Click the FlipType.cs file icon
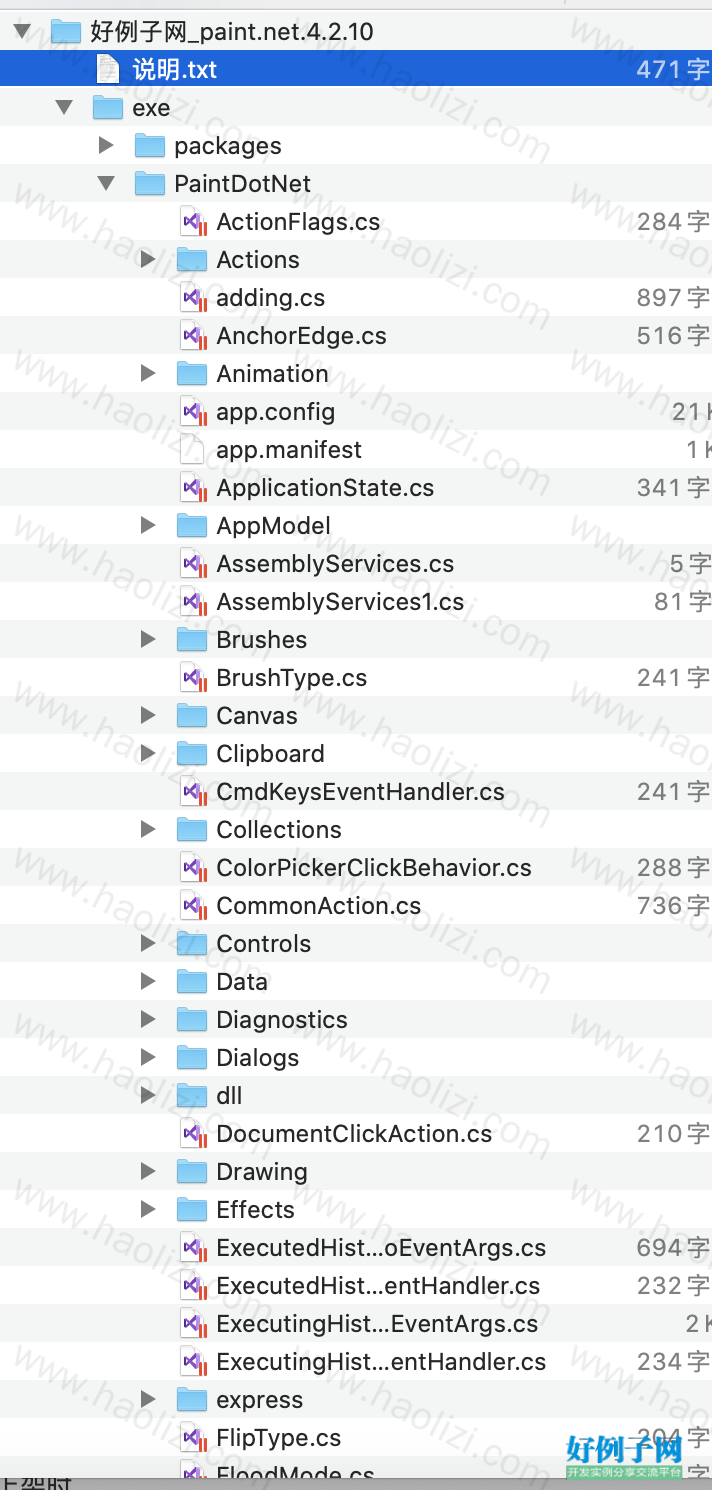This screenshot has height=1490, width=712. pos(192,1437)
